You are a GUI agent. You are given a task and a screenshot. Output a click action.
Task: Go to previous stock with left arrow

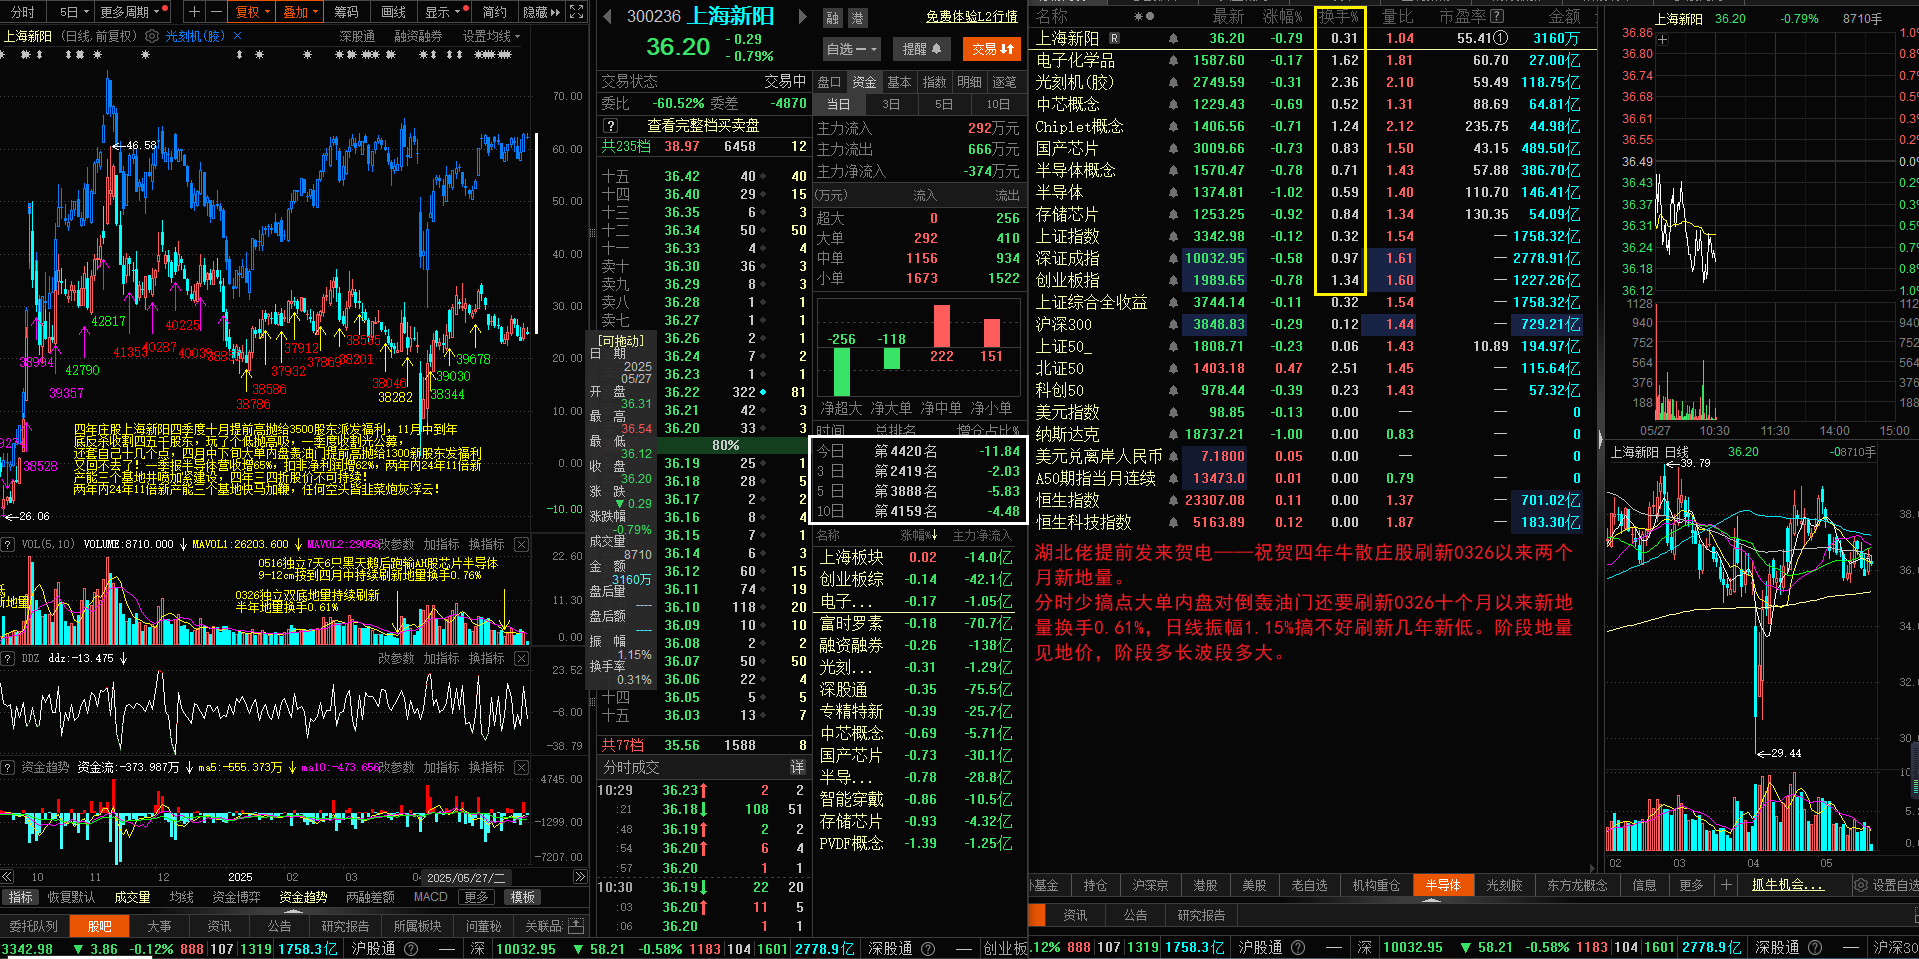coord(607,16)
